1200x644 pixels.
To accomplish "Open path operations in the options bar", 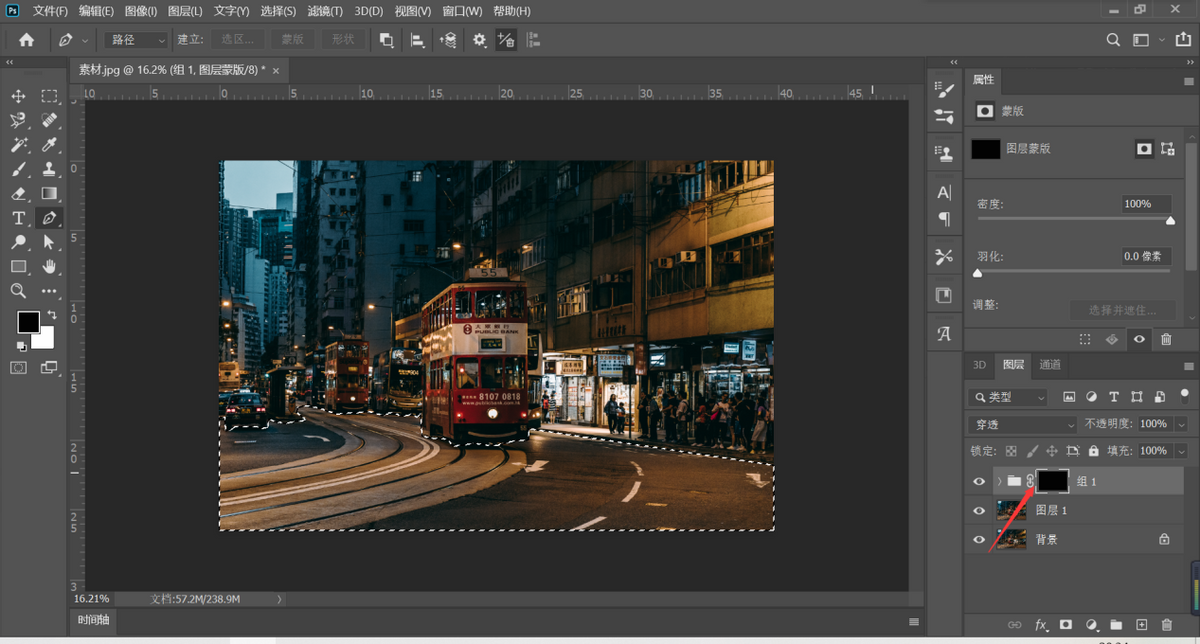I will coord(386,40).
